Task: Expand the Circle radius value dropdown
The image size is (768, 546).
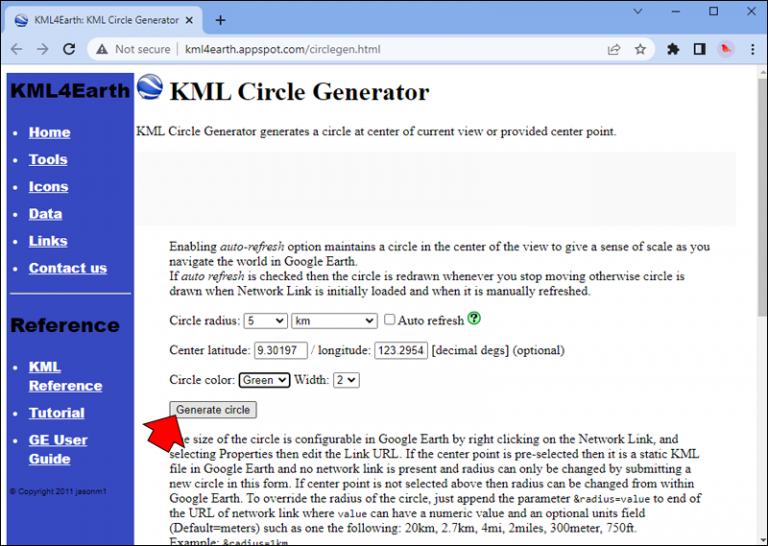Action: click(265, 321)
